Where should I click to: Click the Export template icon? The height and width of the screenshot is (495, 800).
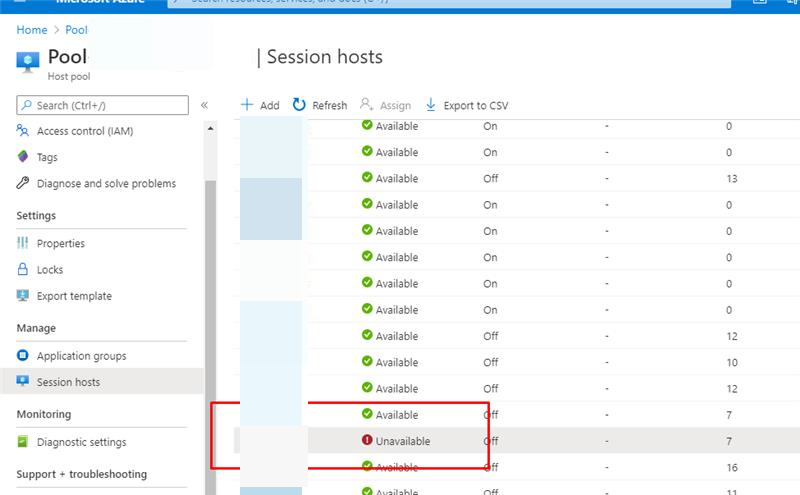pyautogui.click(x=22, y=295)
